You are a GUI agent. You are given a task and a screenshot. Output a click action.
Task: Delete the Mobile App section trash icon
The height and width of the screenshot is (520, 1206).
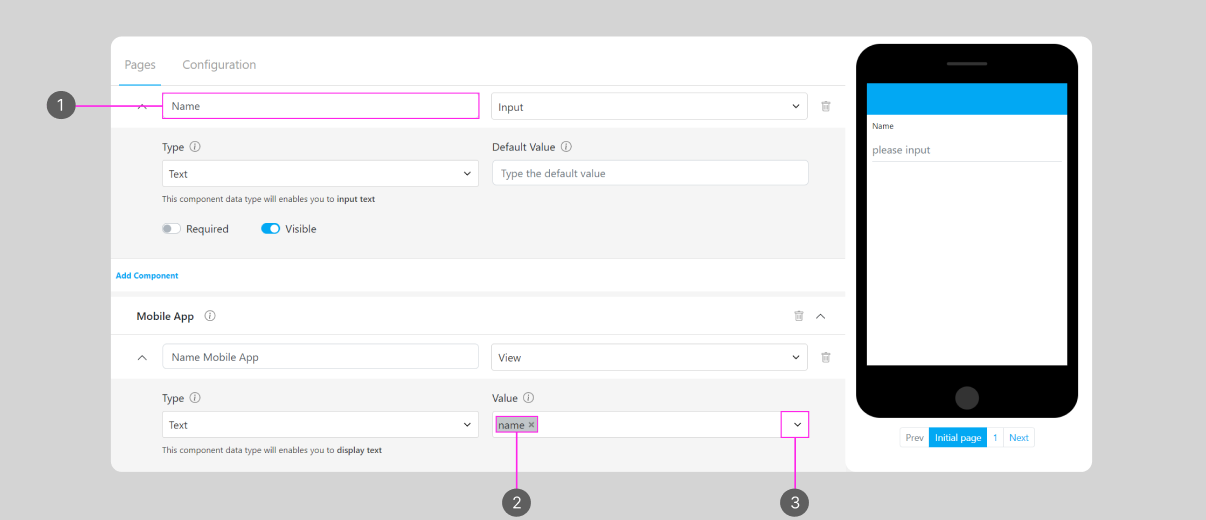(x=798, y=316)
